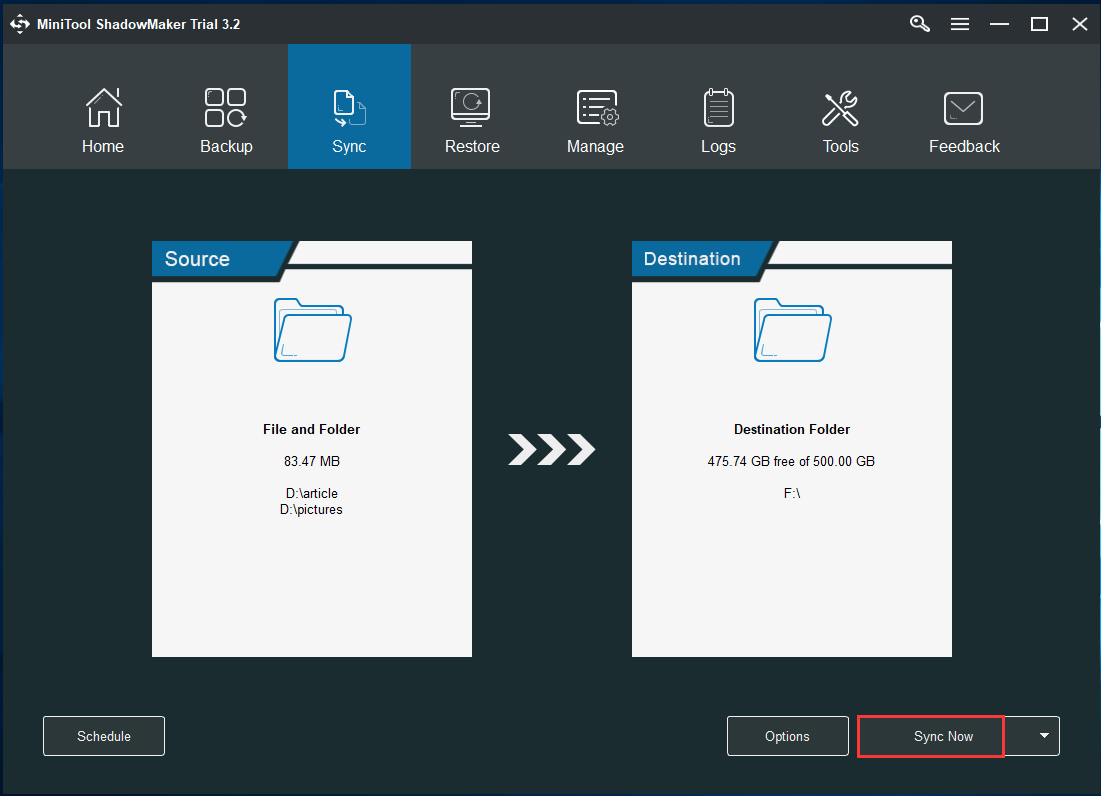Click the Destination folder panel
The image size is (1101, 796).
(x=791, y=450)
